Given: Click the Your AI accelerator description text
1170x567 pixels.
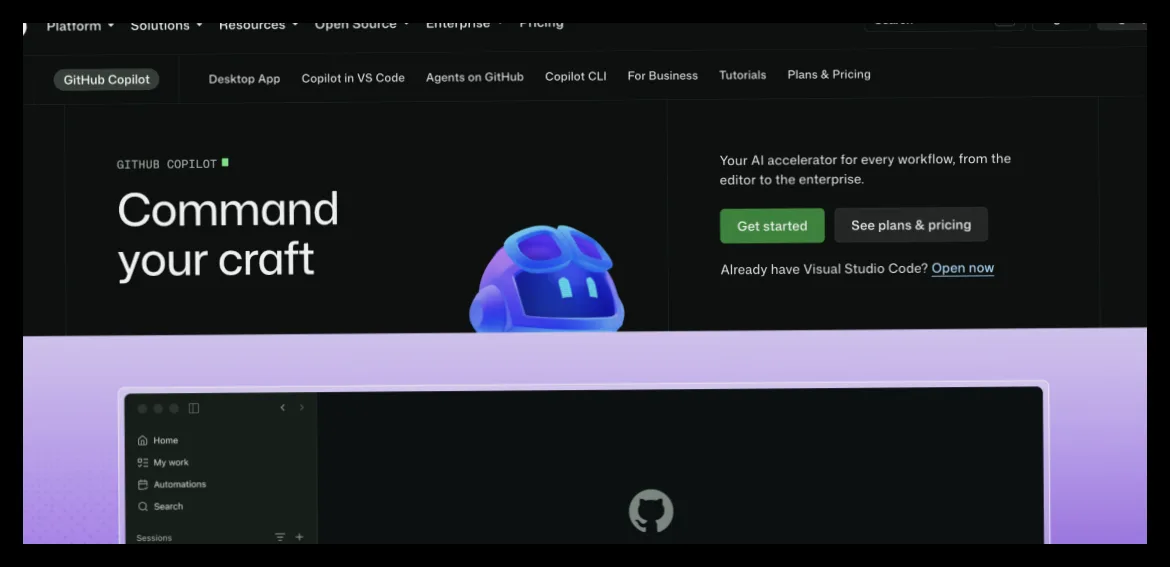Looking at the screenshot, I should click(865, 169).
